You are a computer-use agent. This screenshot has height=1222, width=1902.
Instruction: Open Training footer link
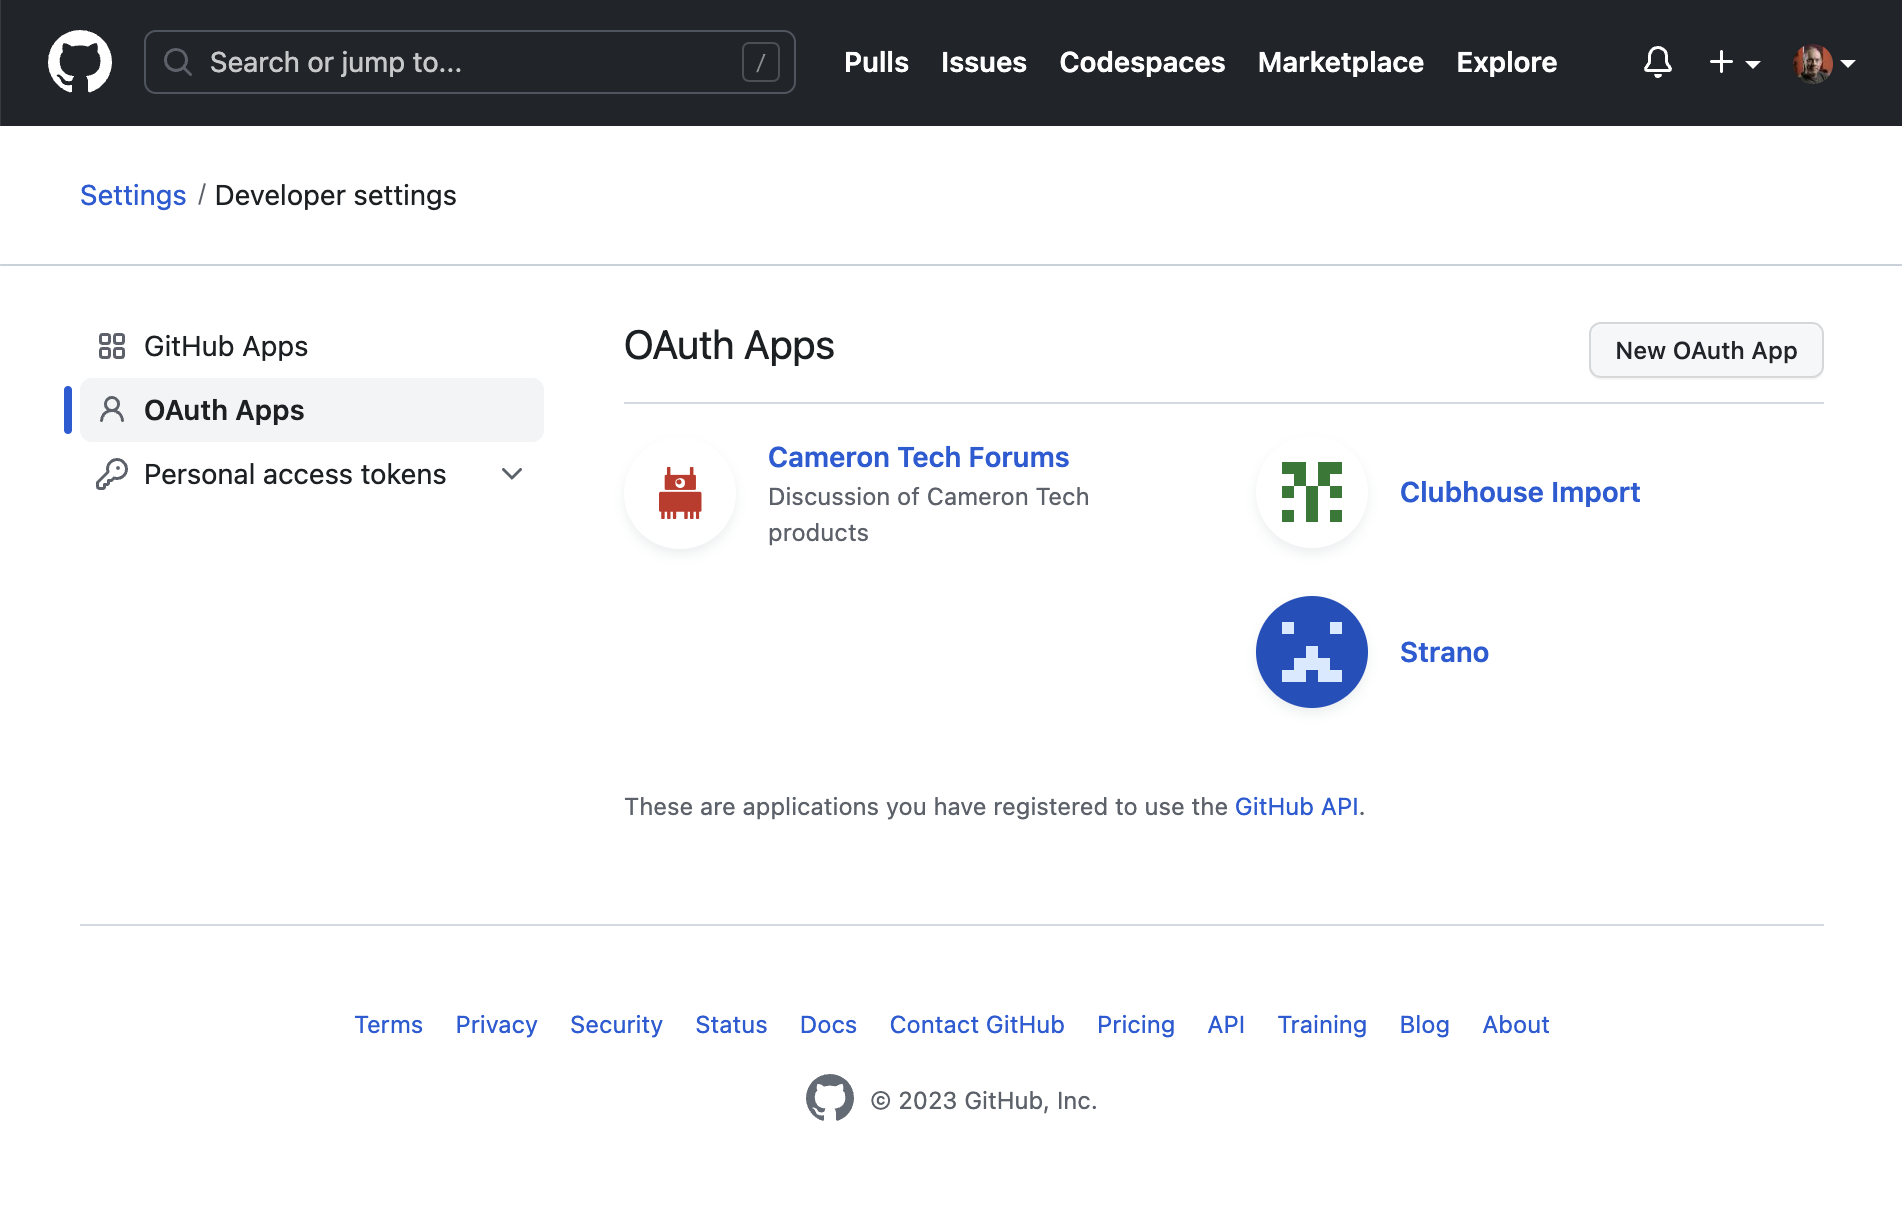(x=1322, y=1024)
